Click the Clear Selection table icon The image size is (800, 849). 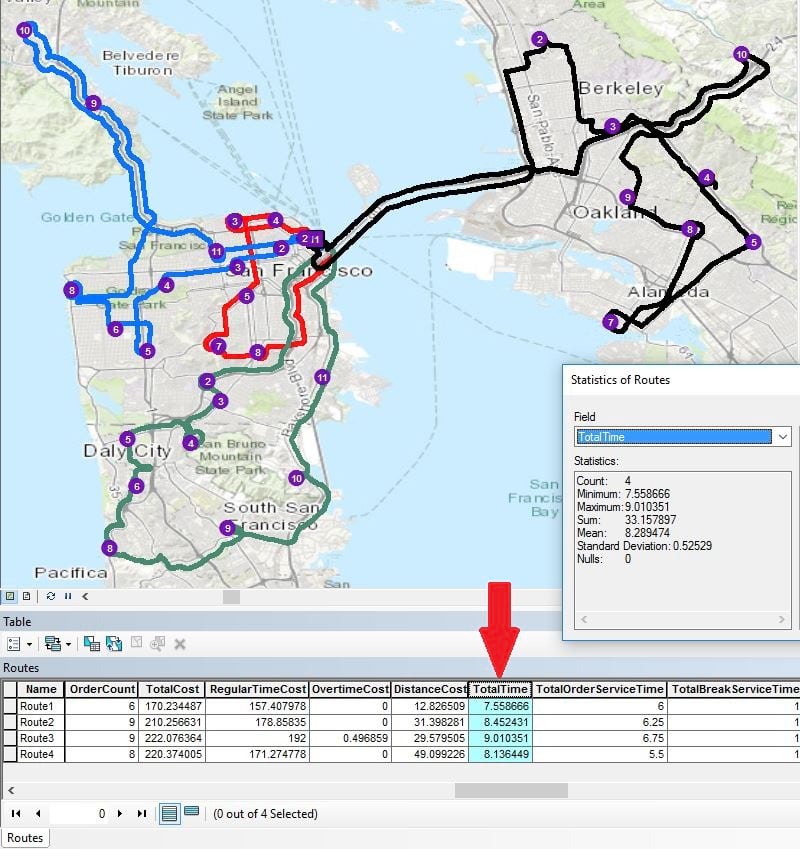coord(136,643)
